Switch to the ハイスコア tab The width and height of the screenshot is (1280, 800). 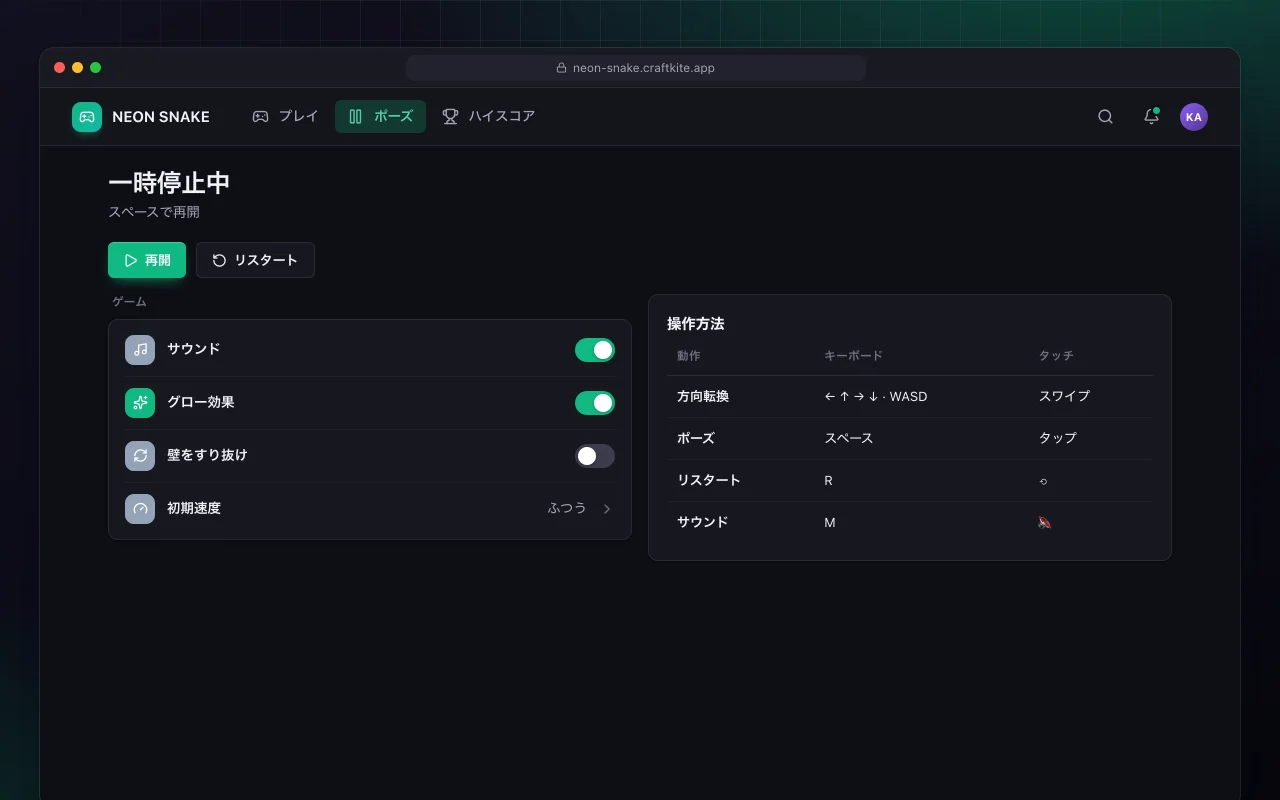[x=489, y=117]
